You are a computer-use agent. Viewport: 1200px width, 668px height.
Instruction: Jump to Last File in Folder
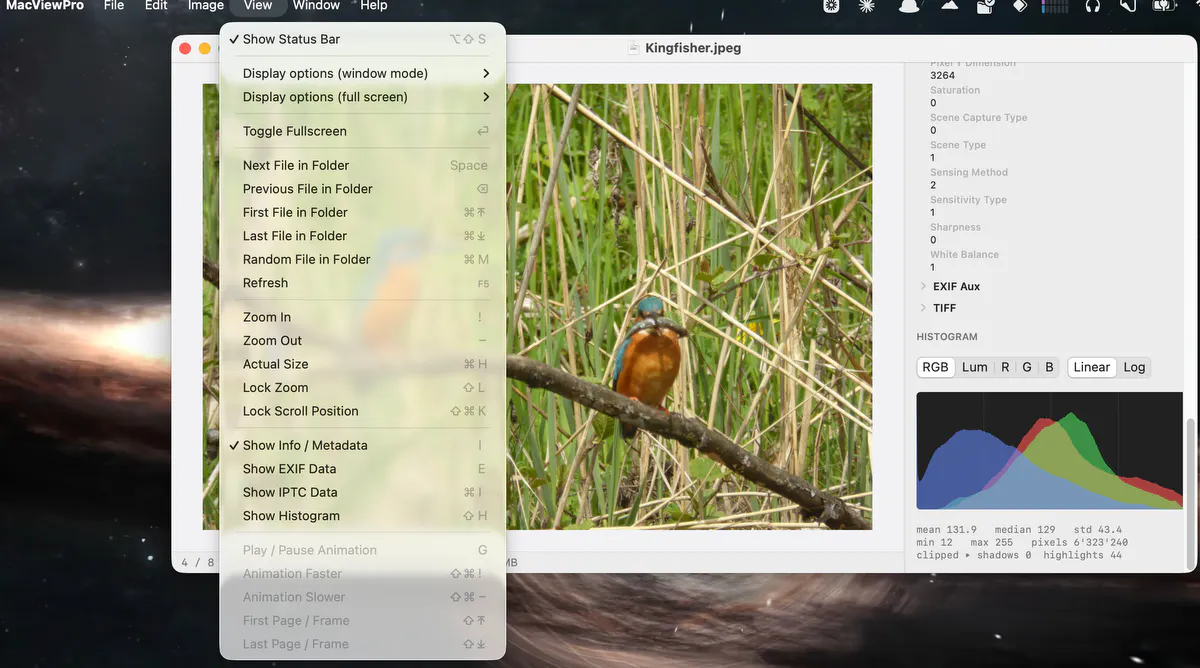(363, 236)
